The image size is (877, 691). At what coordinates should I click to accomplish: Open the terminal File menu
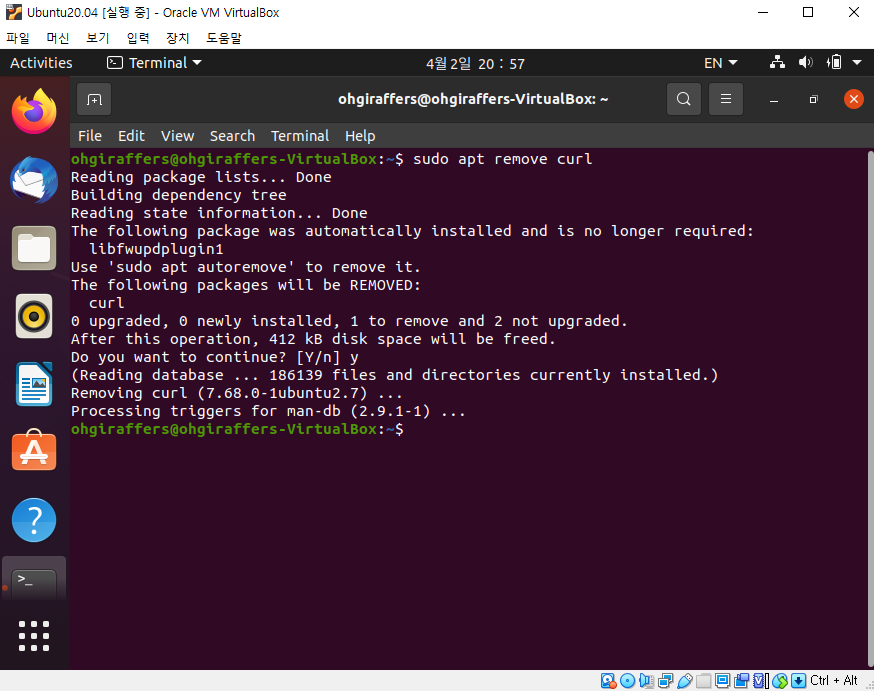pyautogui.click(x=89, y=136)
